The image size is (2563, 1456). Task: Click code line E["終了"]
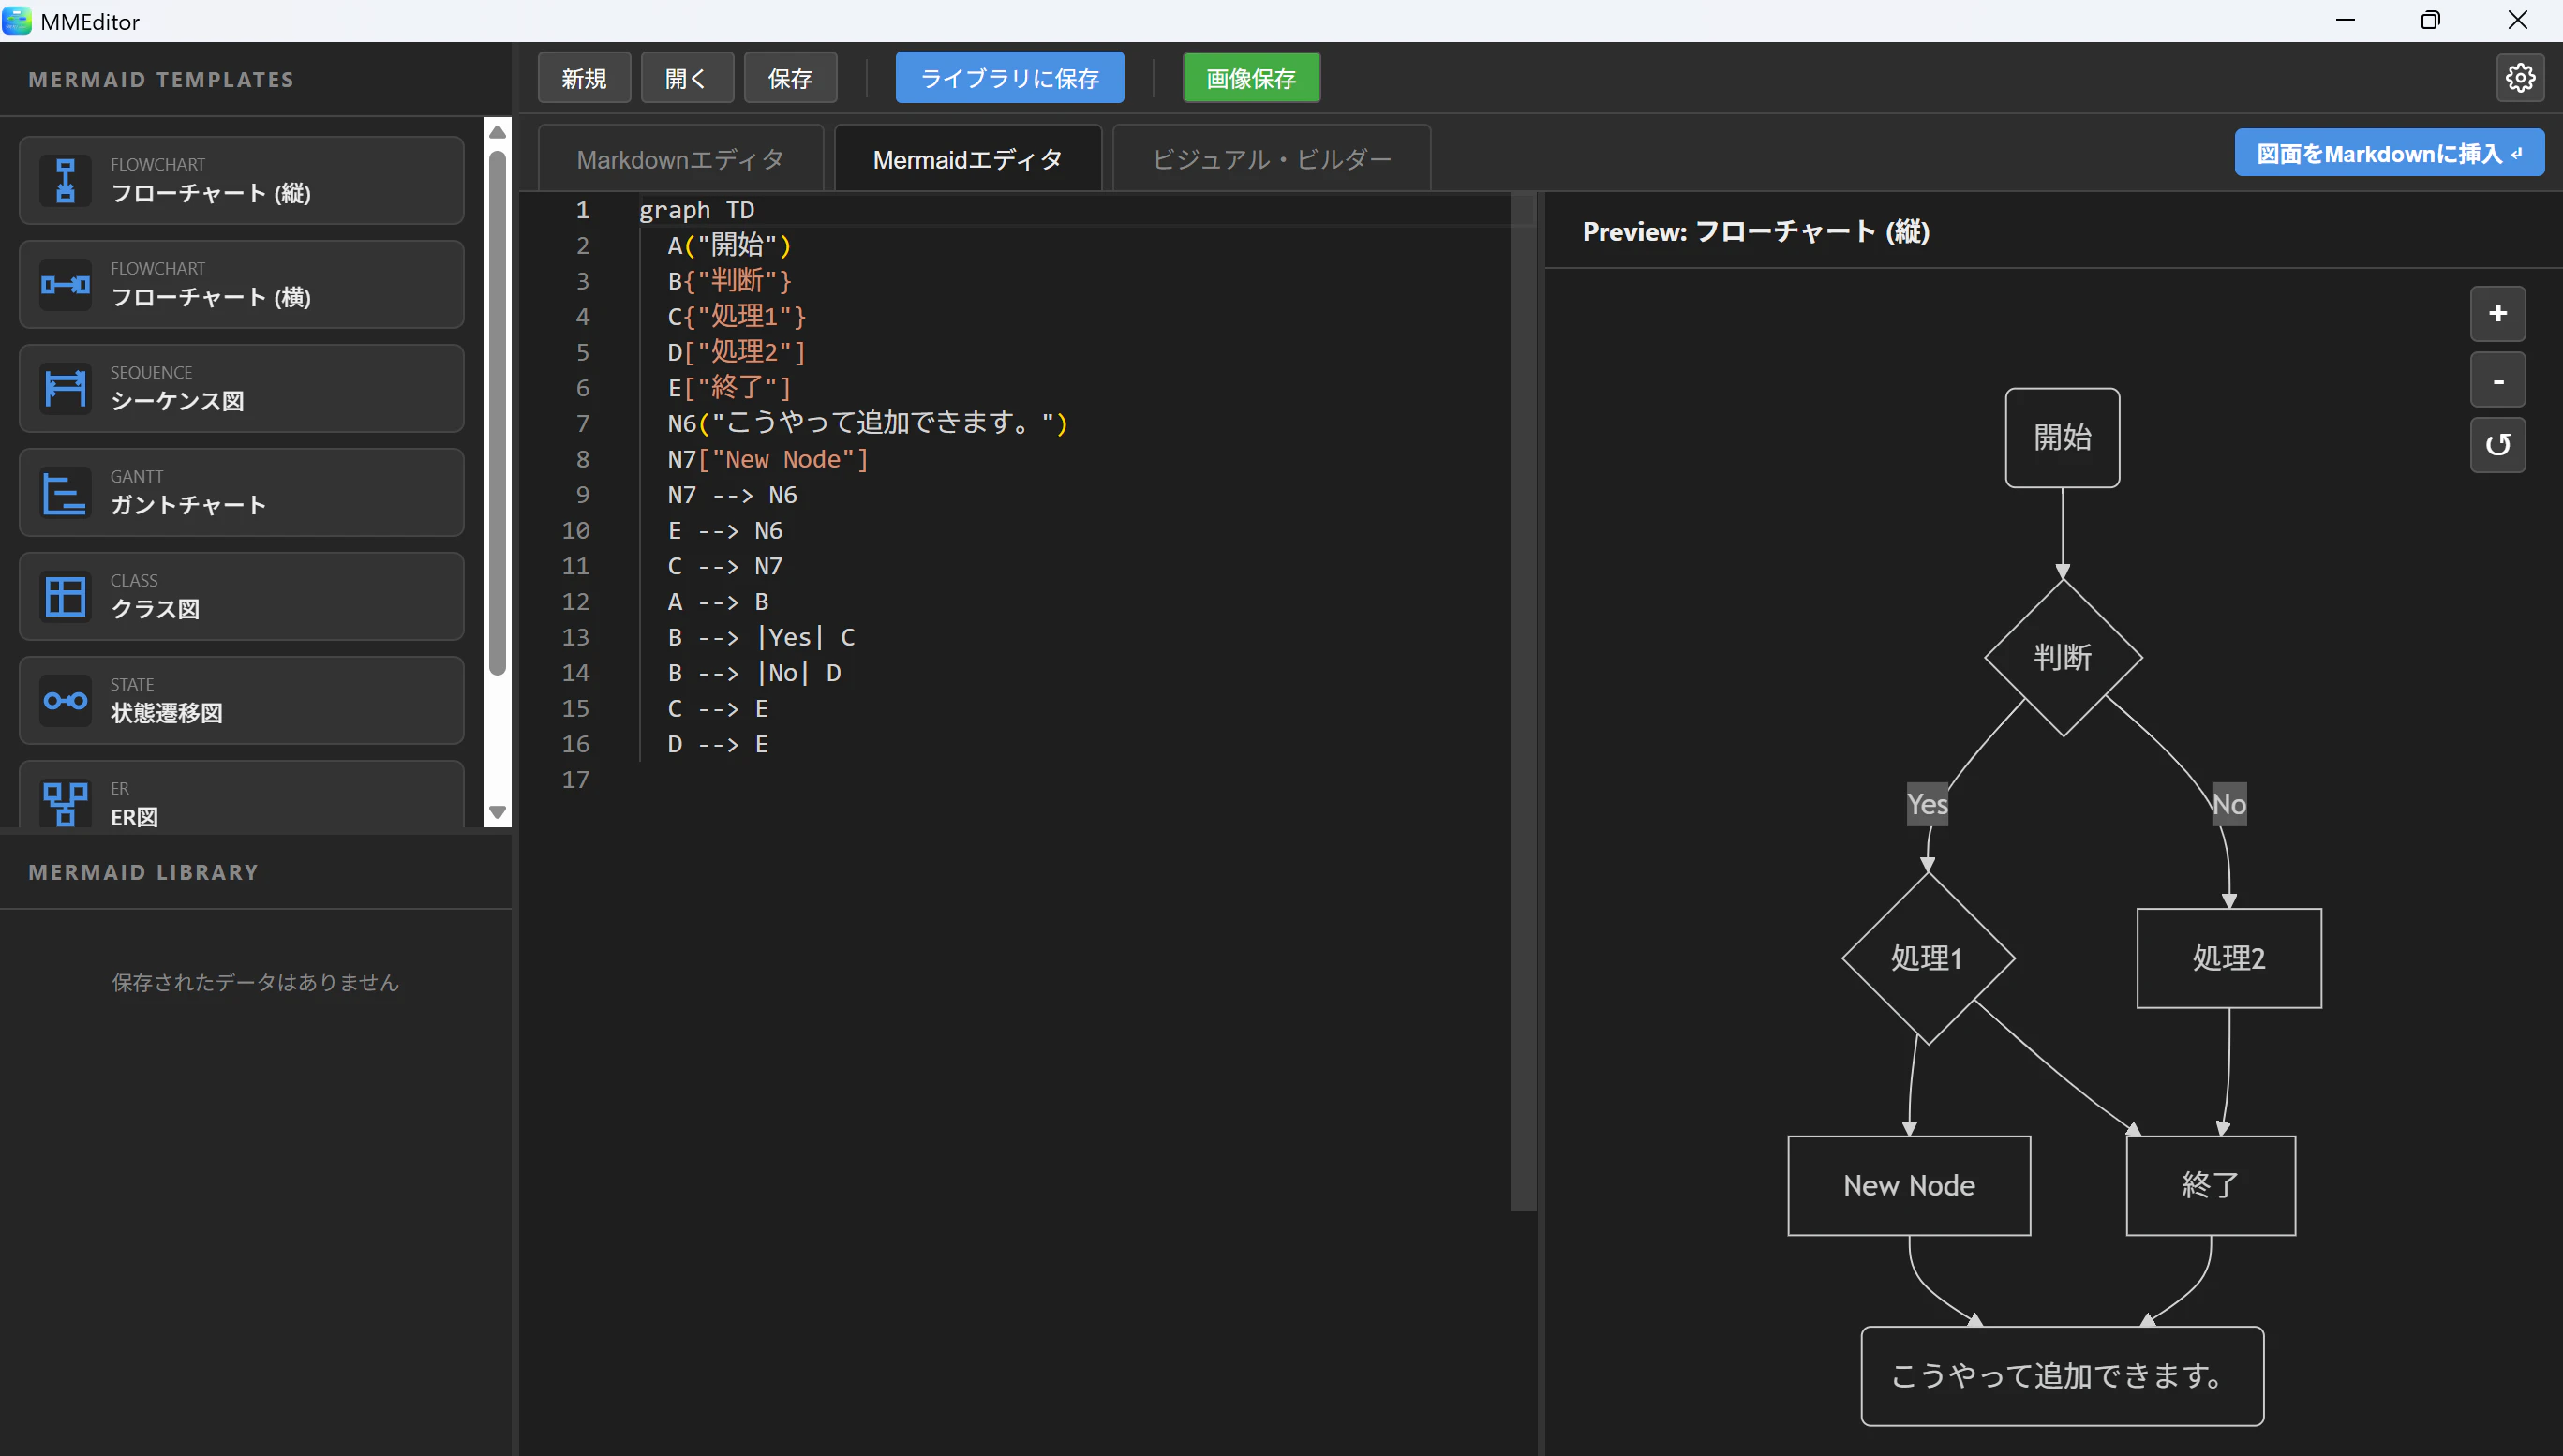coord(730,388)
